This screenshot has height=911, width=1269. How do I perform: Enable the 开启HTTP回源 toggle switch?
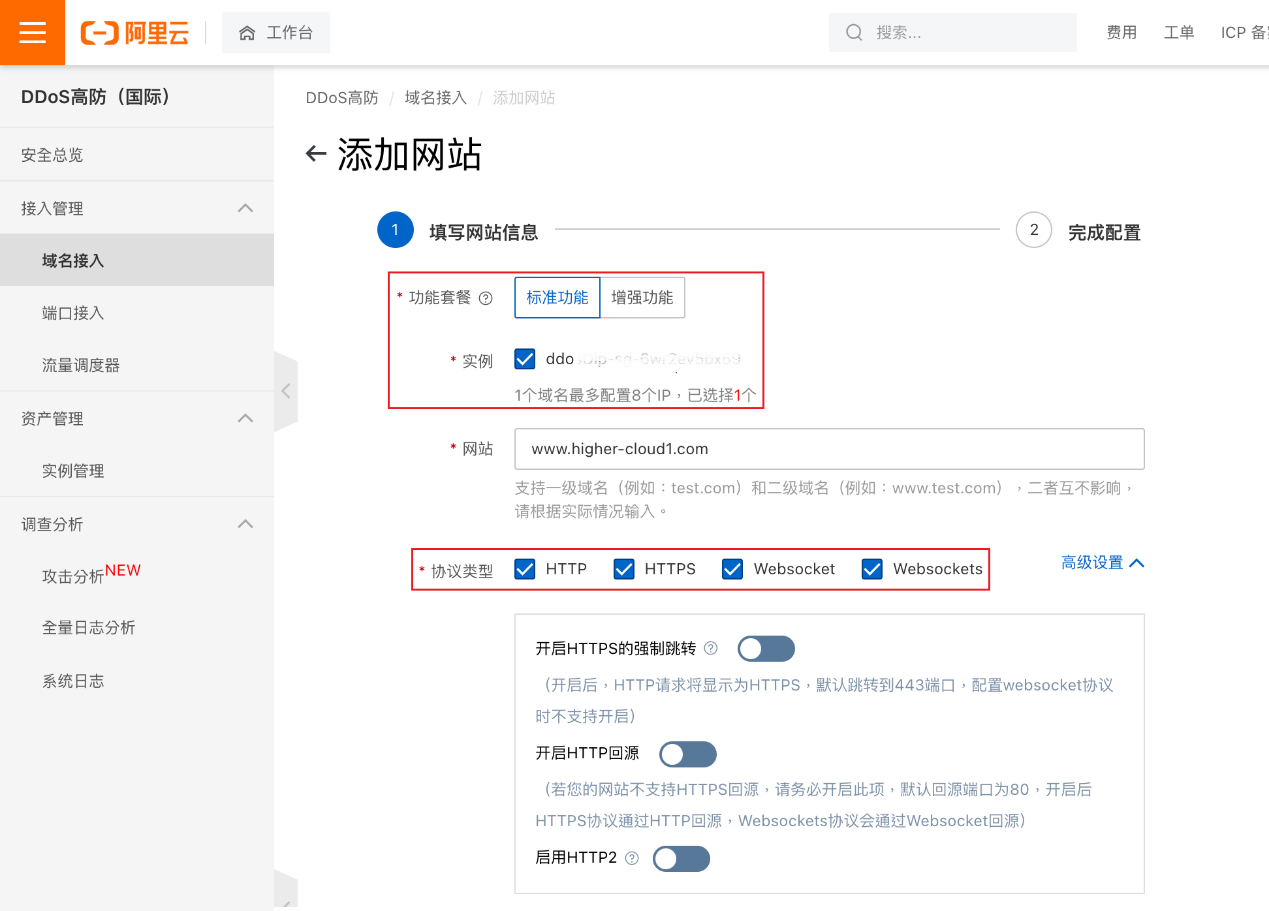[x=688, y=754]
